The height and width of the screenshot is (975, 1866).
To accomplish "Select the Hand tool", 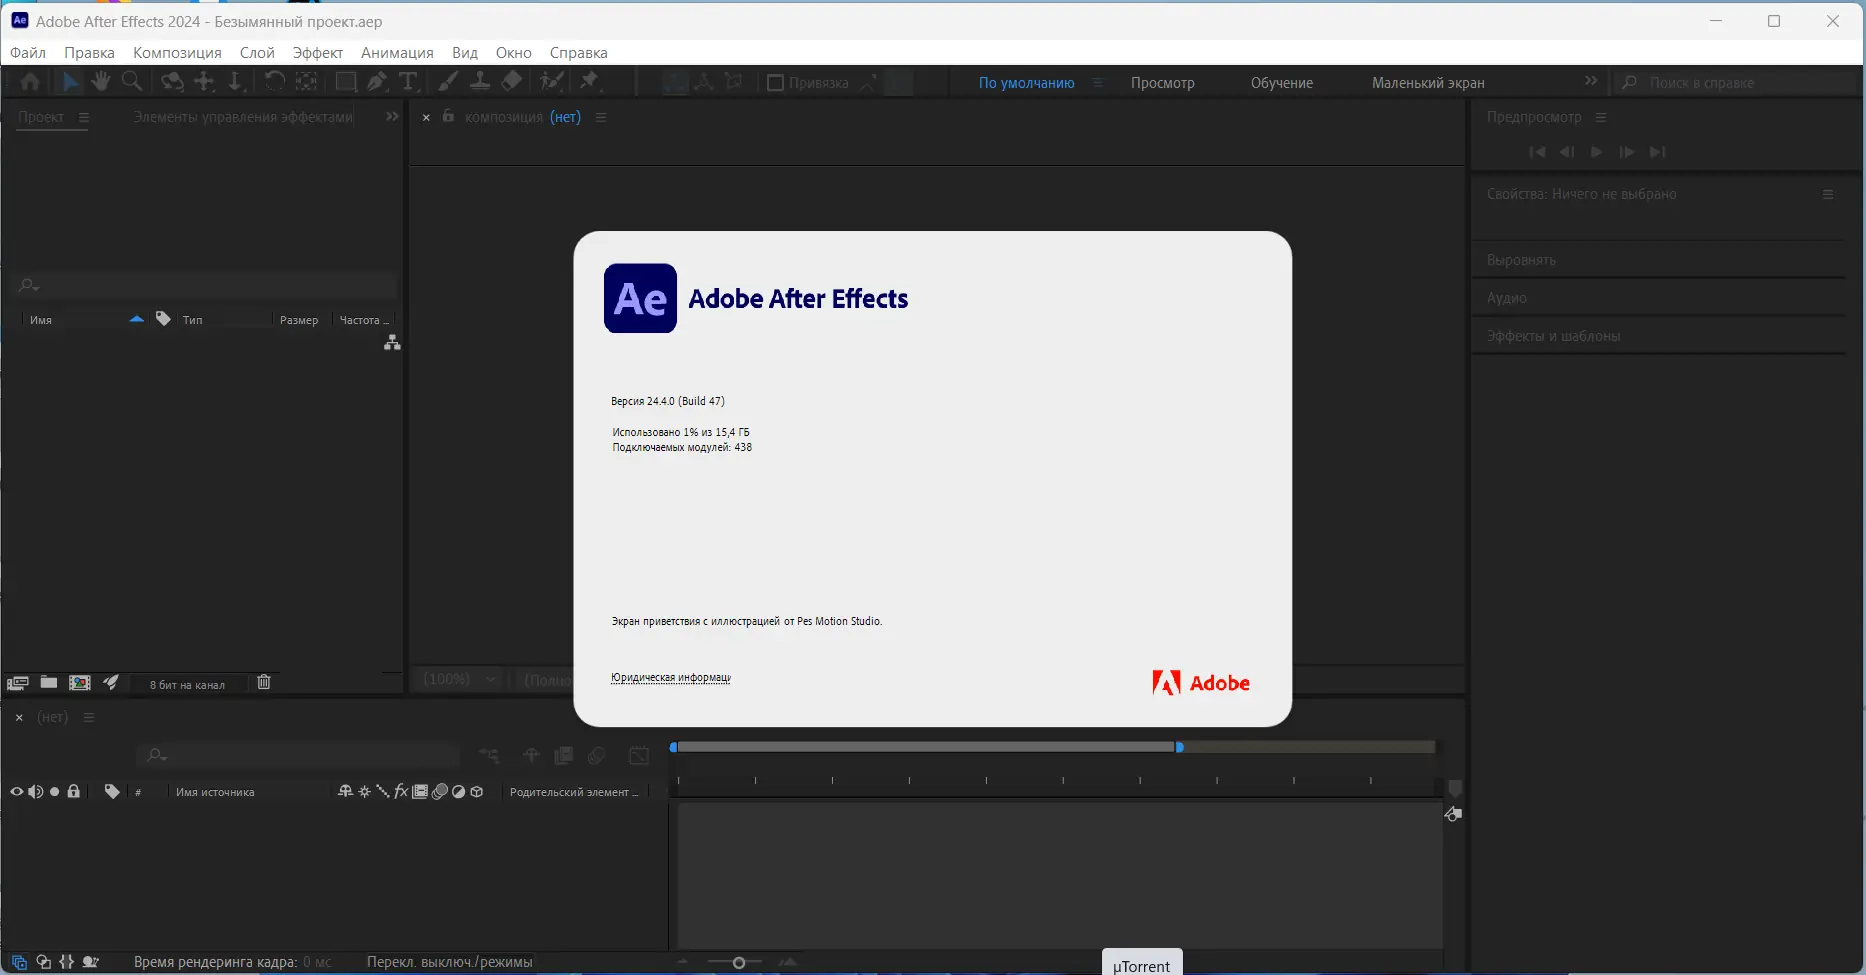I will point(101,82).
